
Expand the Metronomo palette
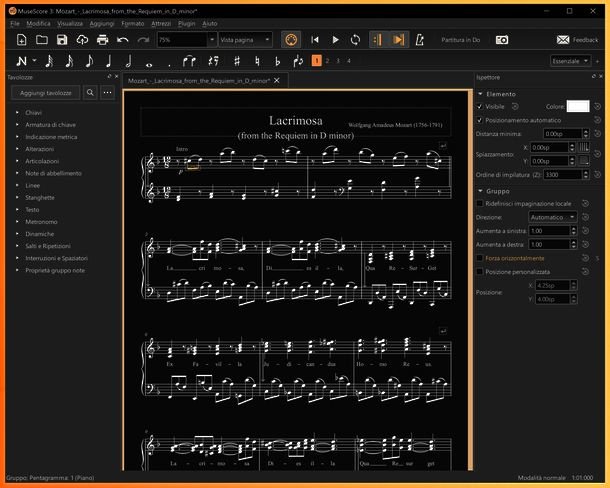[x=17, y=222]
